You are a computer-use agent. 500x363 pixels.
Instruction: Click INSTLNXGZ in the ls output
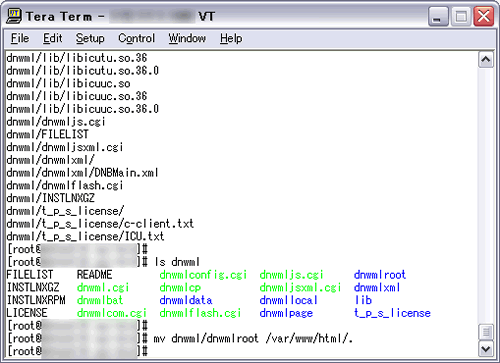coord(33,287)
